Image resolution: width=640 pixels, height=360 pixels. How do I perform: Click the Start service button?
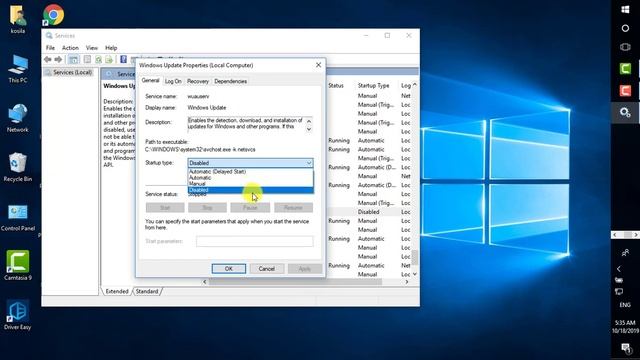pyautogui.click(x=165, y=208)
